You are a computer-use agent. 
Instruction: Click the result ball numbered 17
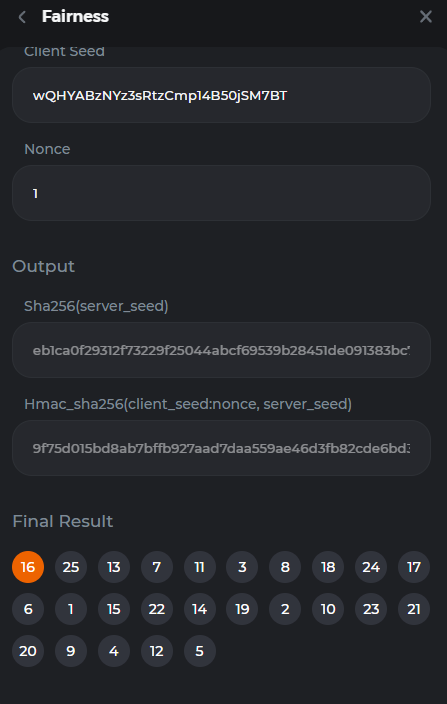click(414, 567)
